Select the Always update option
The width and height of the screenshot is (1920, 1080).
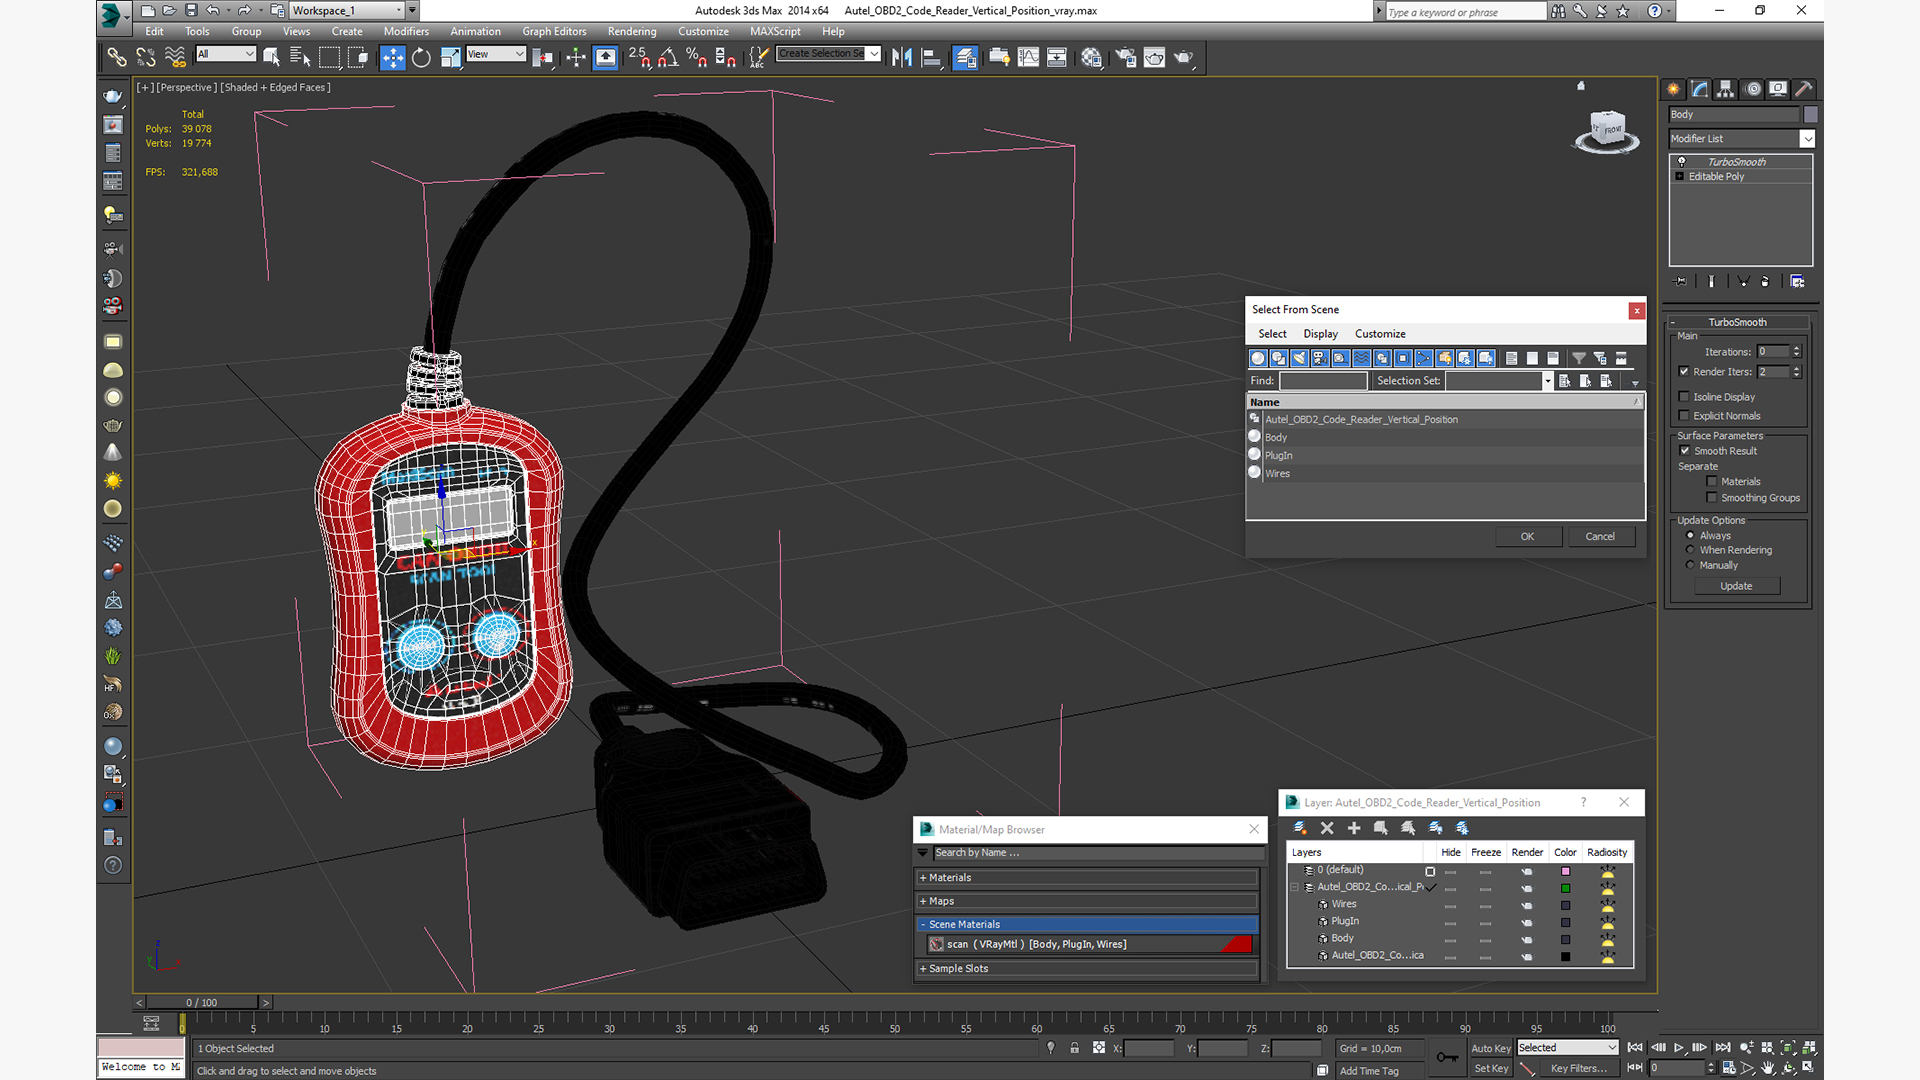click(x=1691, y=536)
